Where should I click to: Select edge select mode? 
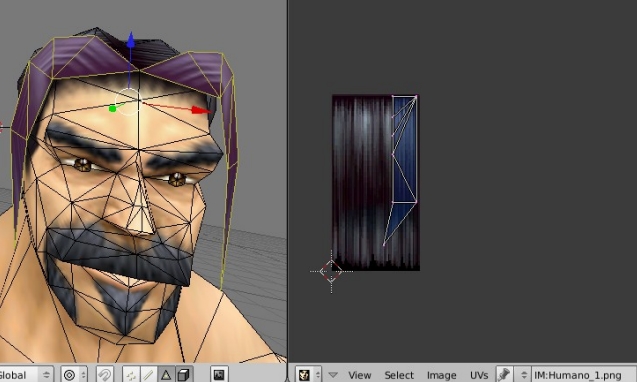click(x=148, y=374)
